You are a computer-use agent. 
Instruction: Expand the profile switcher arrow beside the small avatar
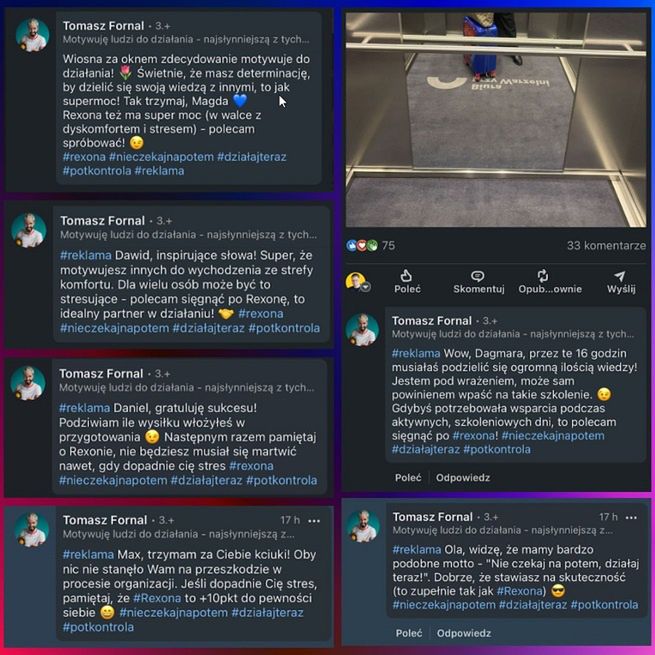(366, 287)
